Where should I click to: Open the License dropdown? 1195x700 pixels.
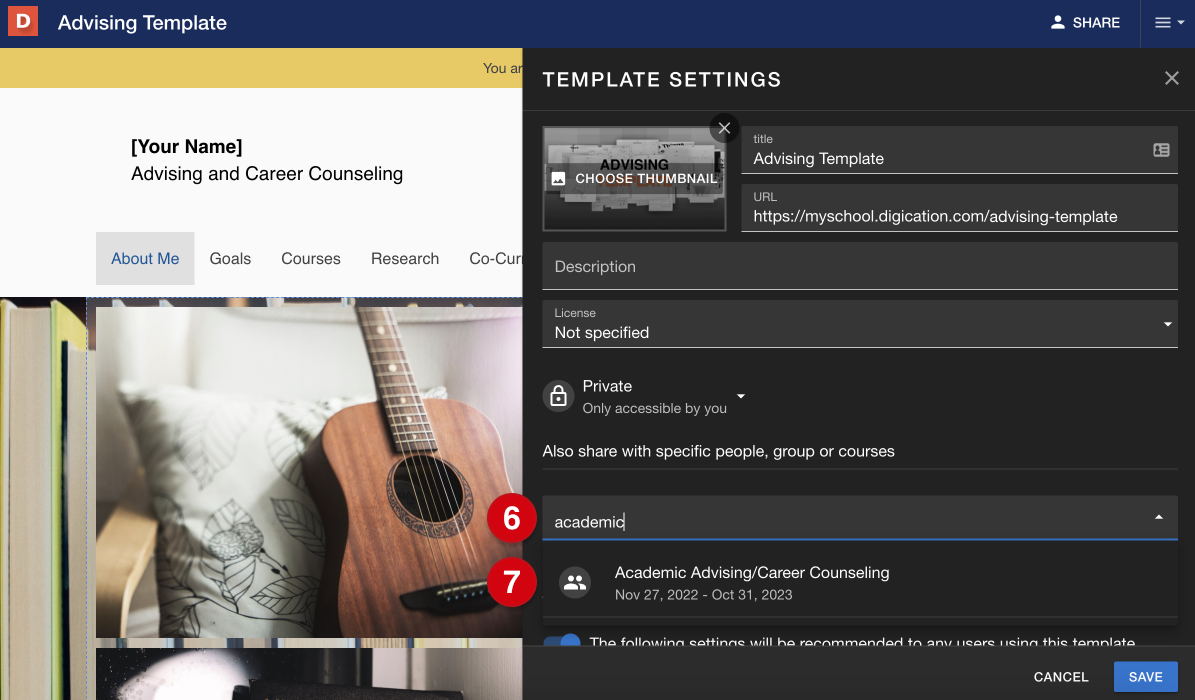pos(860,324)
